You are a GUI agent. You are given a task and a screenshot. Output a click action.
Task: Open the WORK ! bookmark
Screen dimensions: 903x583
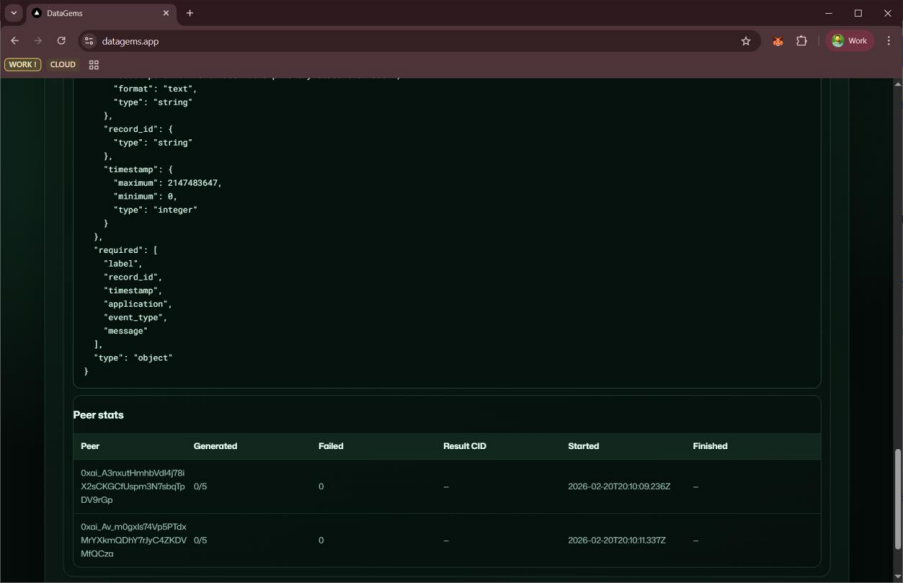click(x=22, y=63)
